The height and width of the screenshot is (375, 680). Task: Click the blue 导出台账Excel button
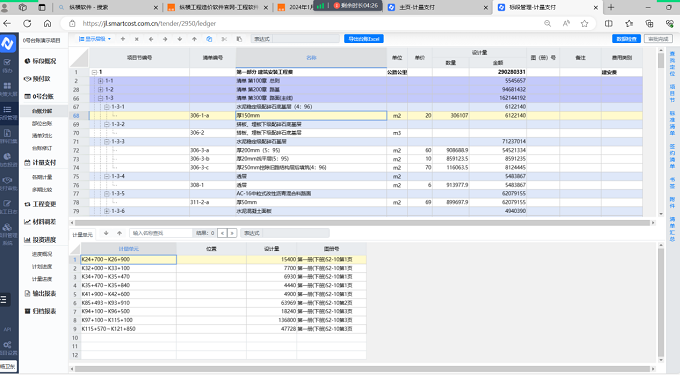(364, 39)
